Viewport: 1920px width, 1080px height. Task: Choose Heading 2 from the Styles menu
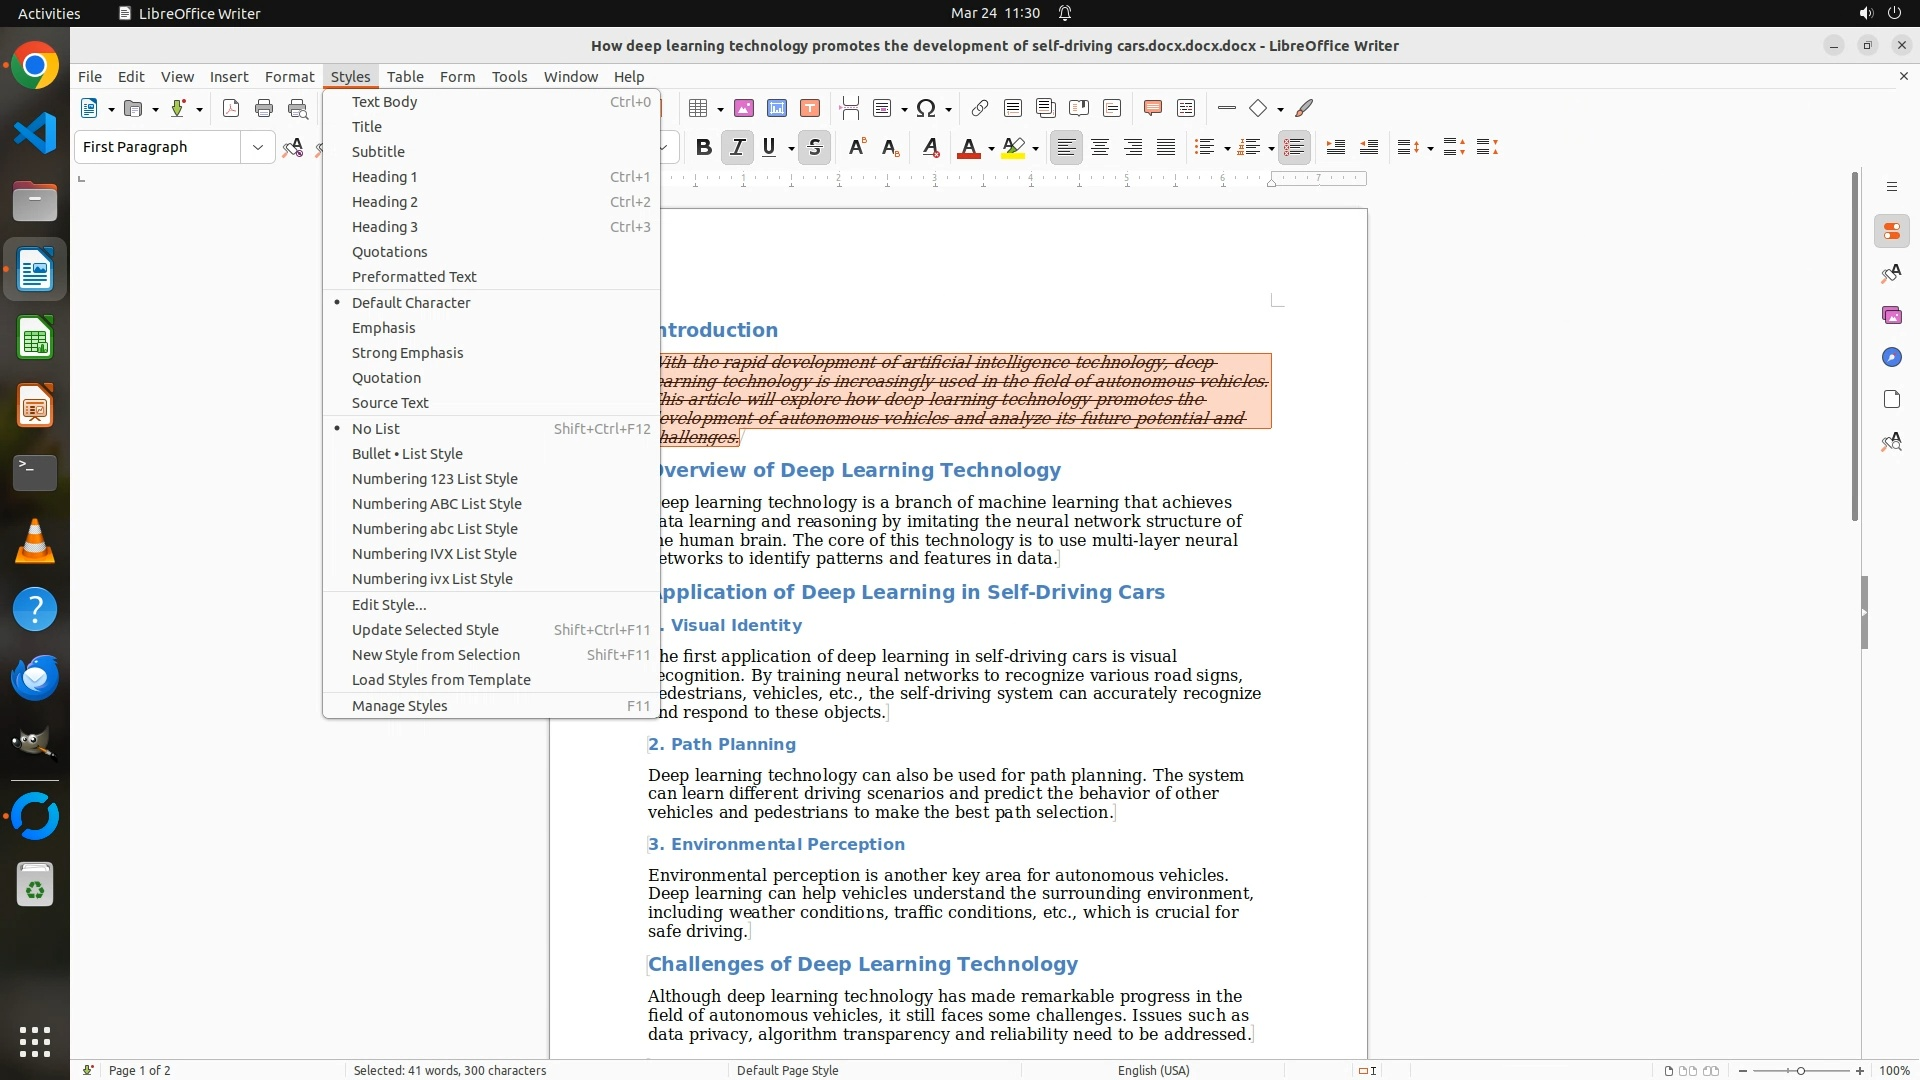coord(385,202)
